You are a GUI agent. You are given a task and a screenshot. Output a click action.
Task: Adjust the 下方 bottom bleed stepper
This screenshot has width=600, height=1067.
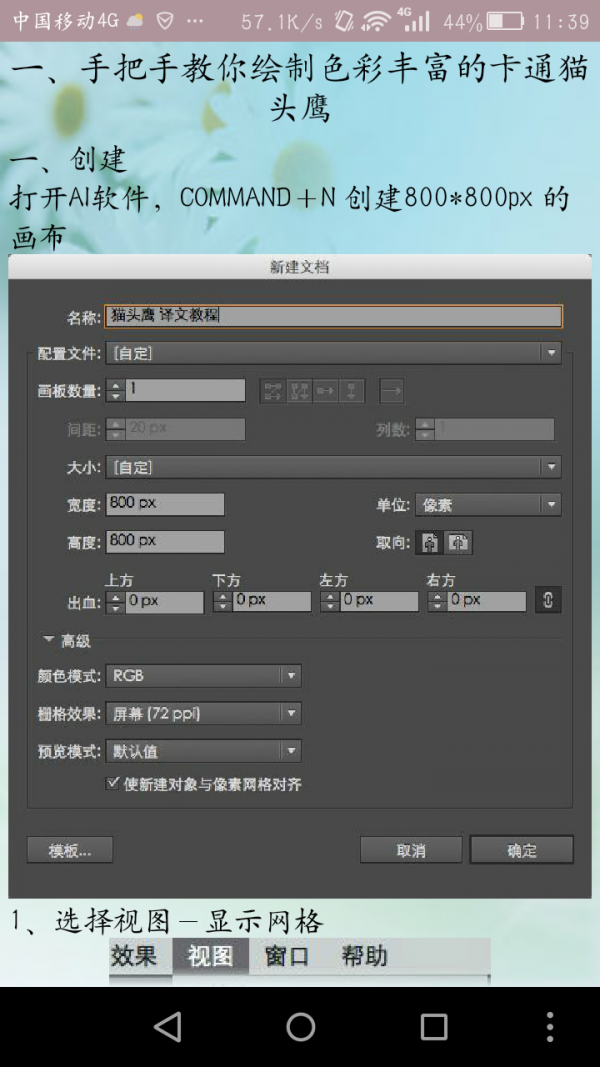point(223,602)
